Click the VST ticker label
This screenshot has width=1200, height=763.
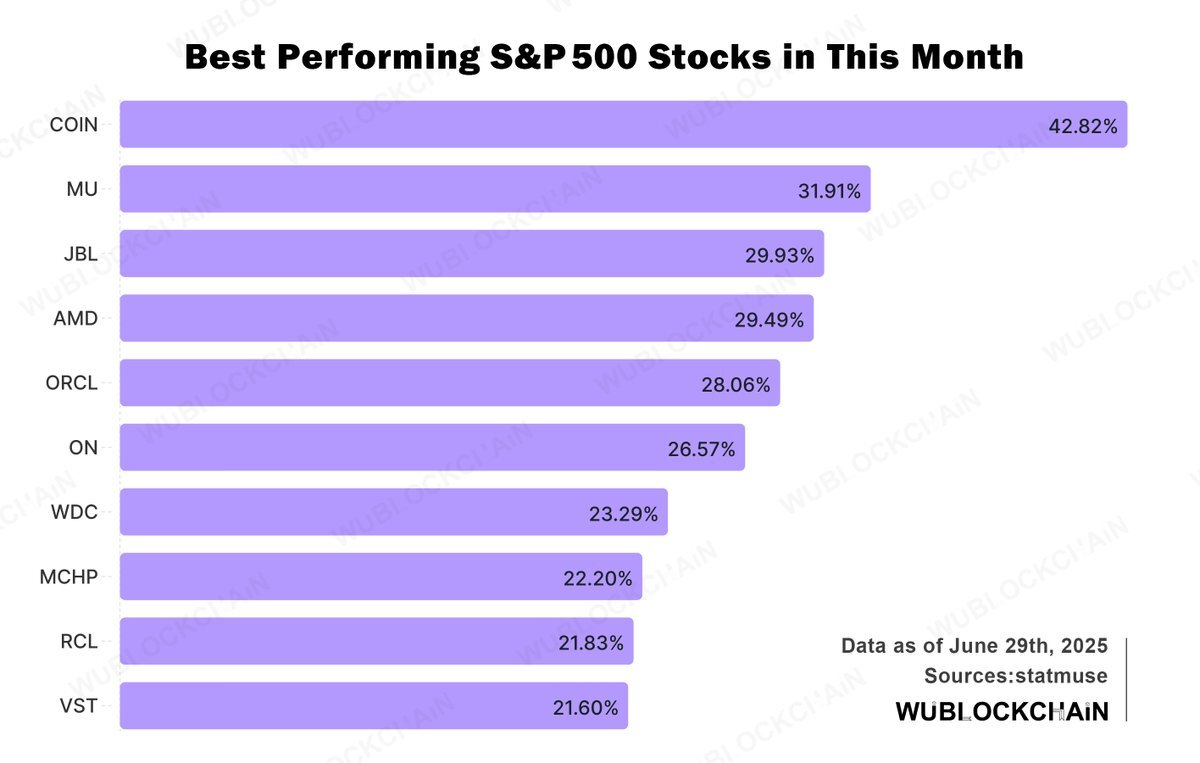point(79,706)
